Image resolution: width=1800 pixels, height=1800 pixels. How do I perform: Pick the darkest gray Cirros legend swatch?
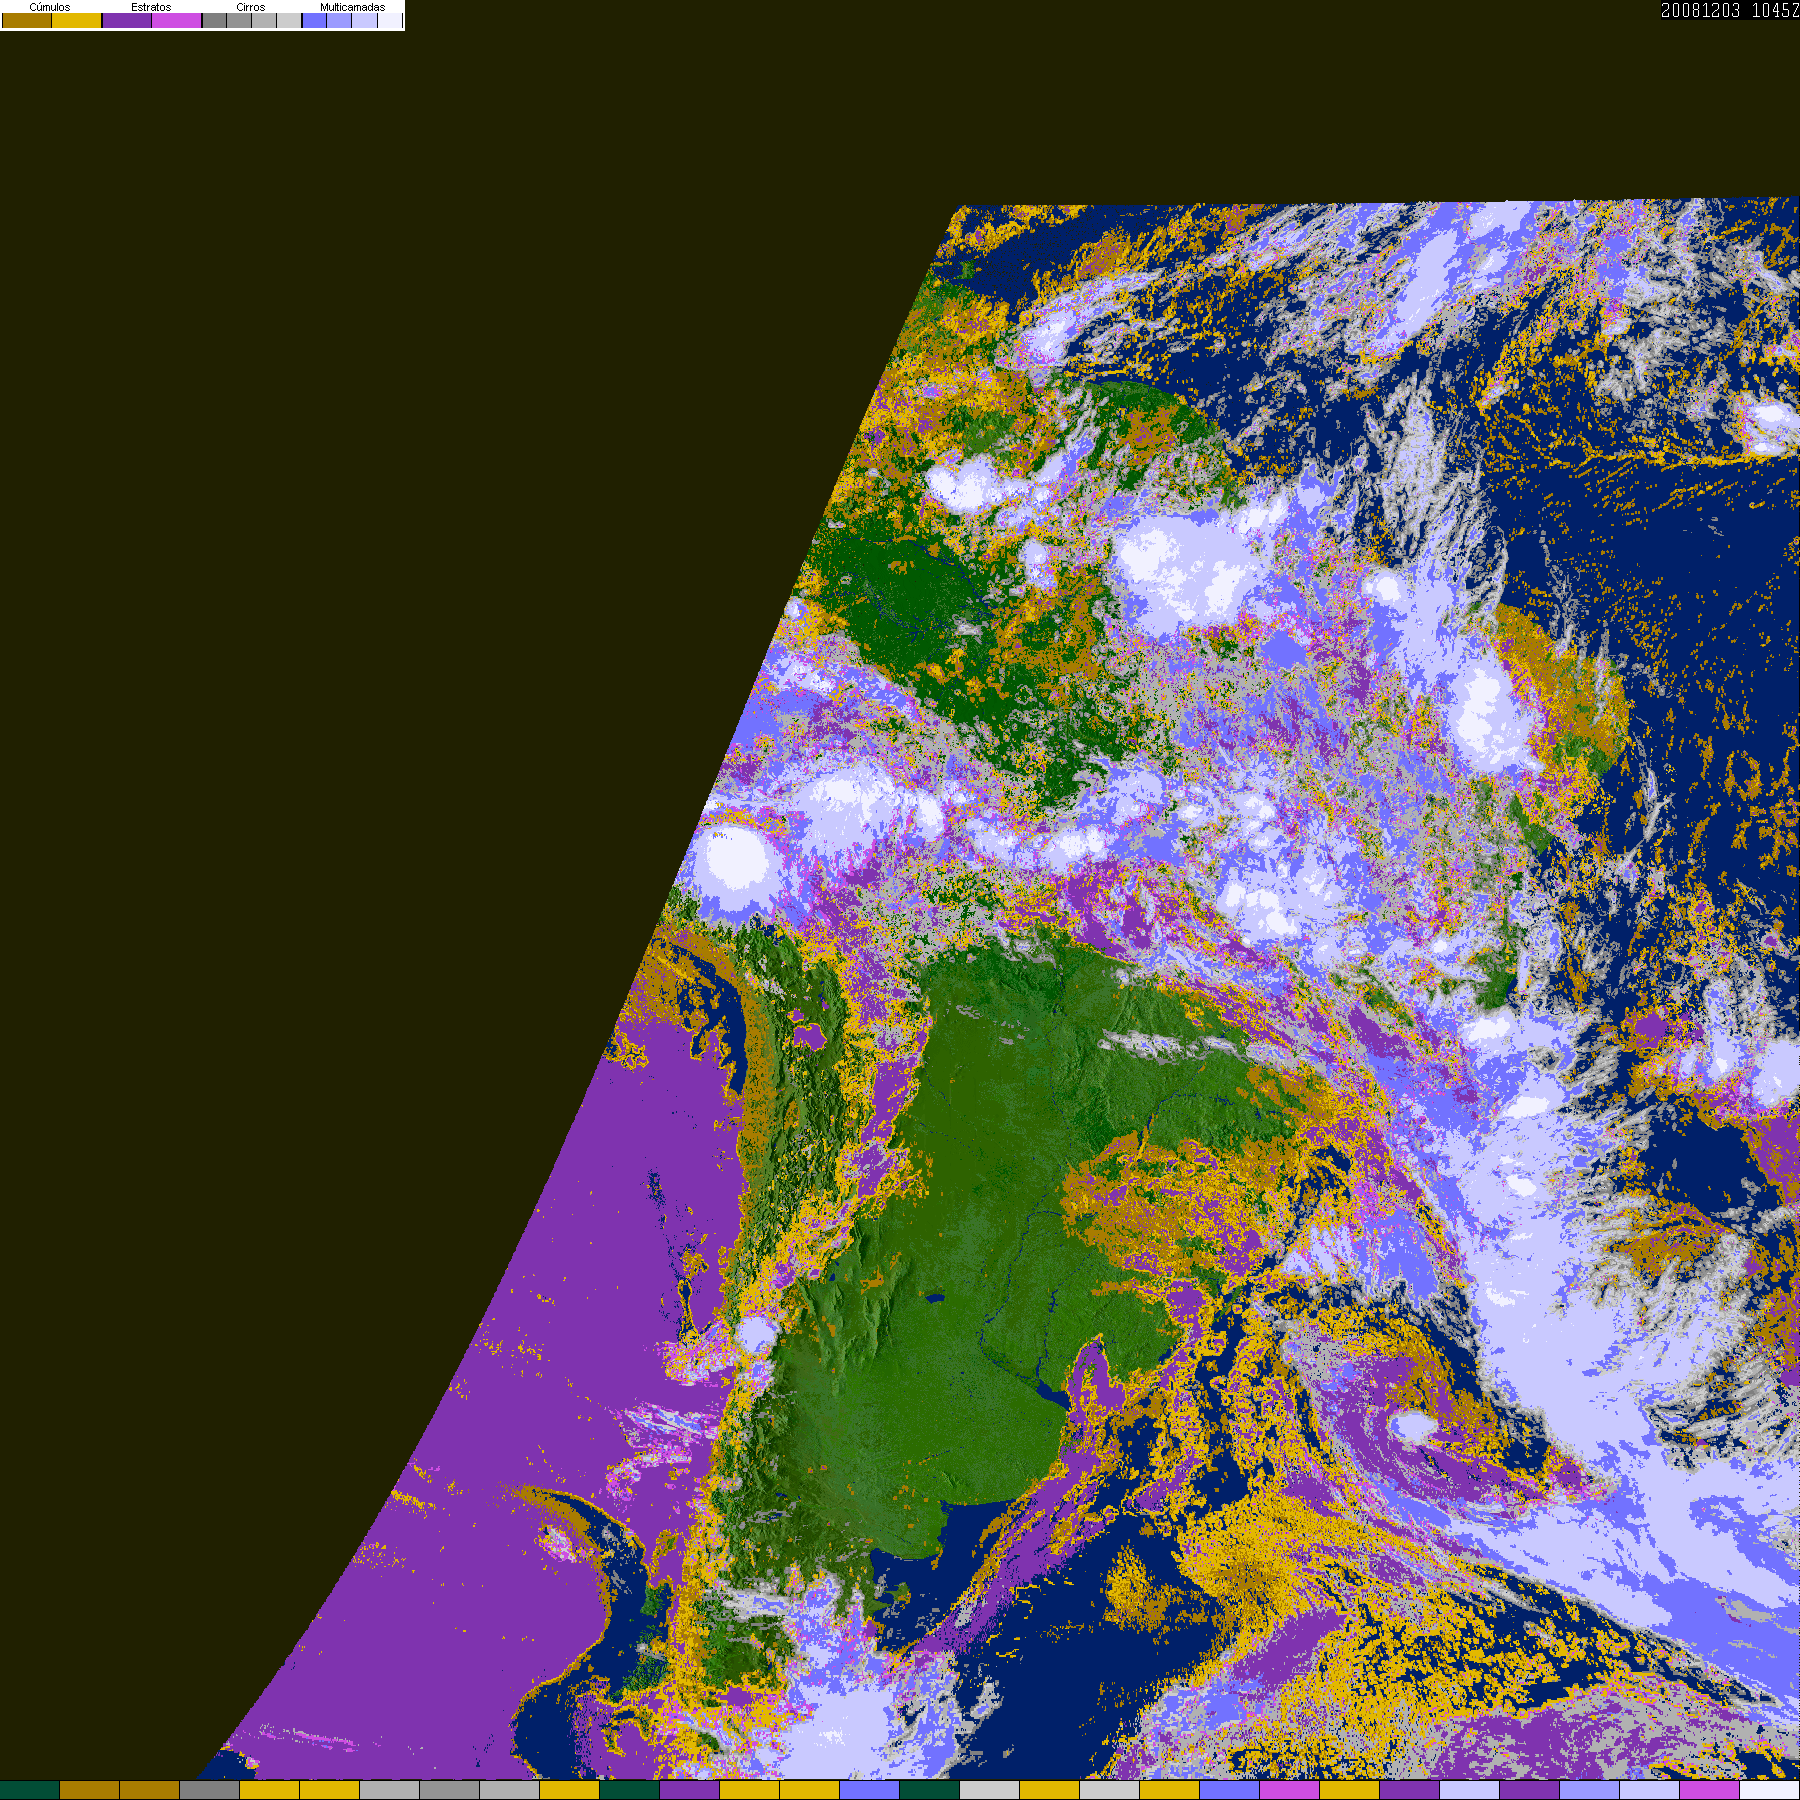214,20
